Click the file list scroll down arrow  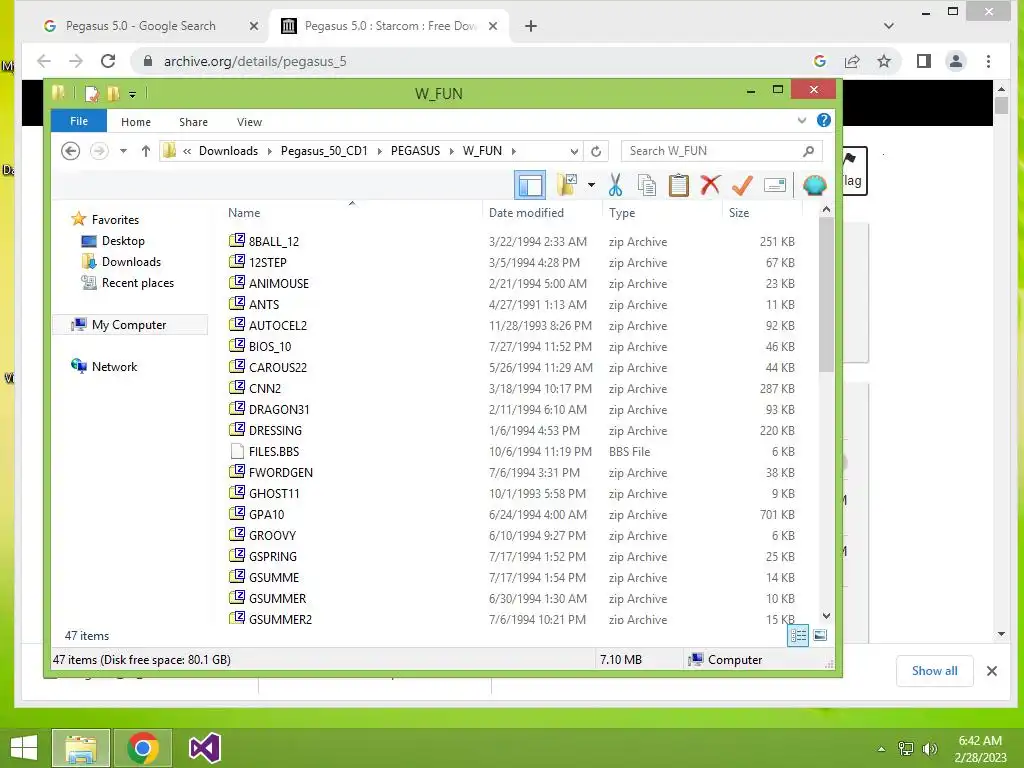(826, 616)
